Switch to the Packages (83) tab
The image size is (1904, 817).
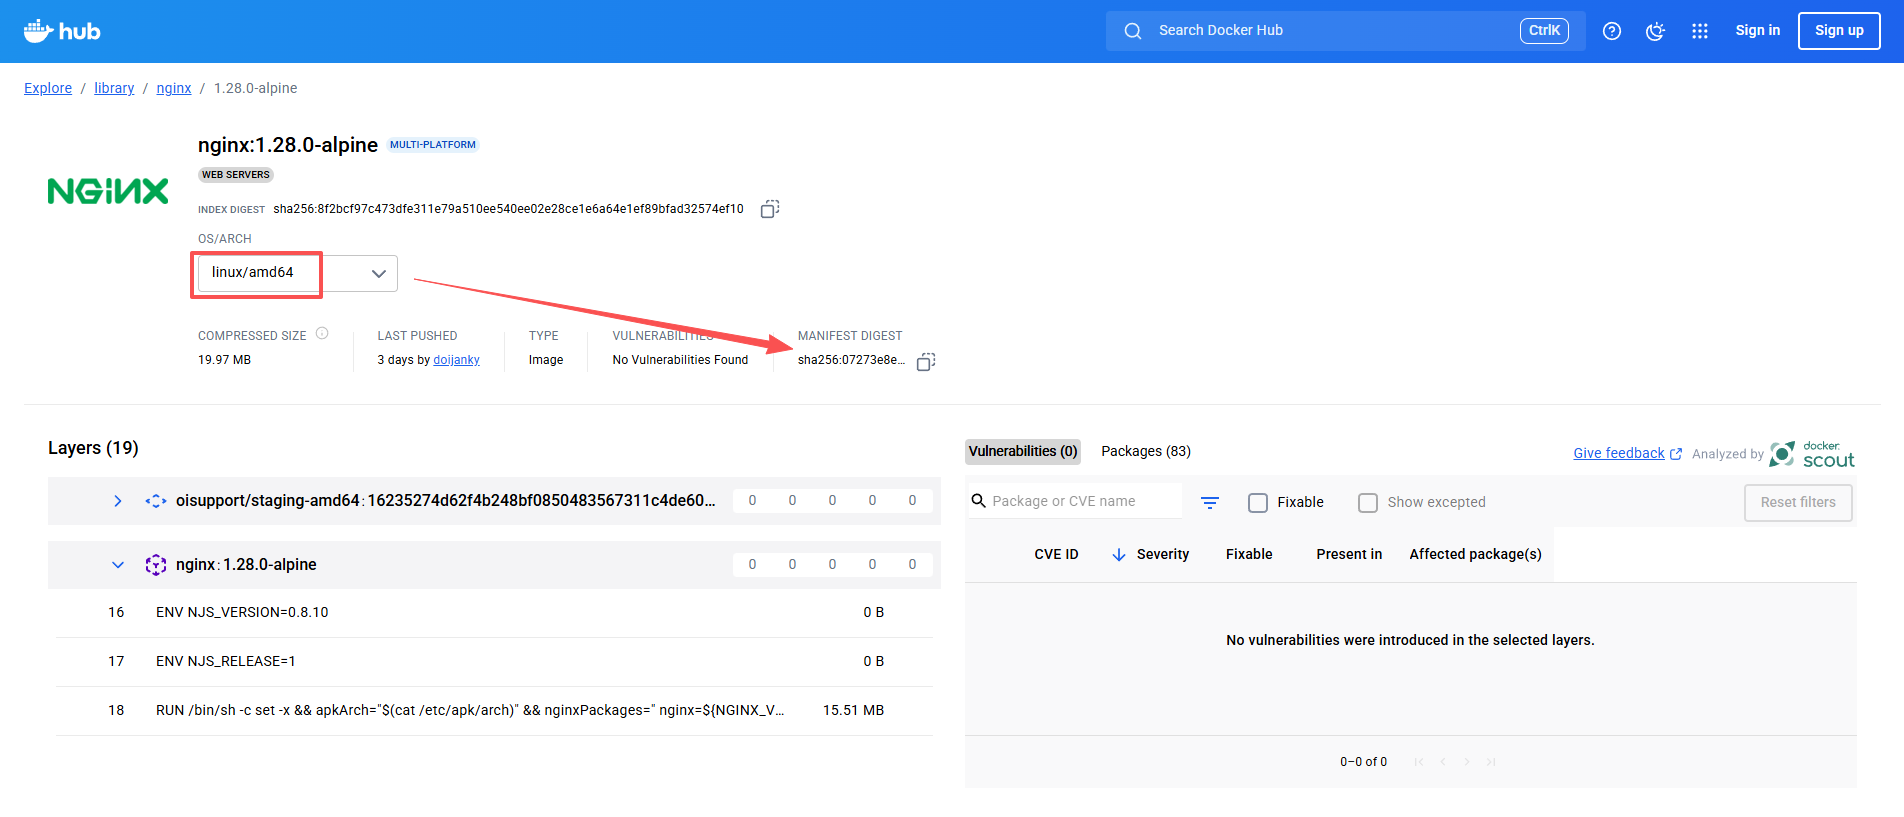[1146, 452]
